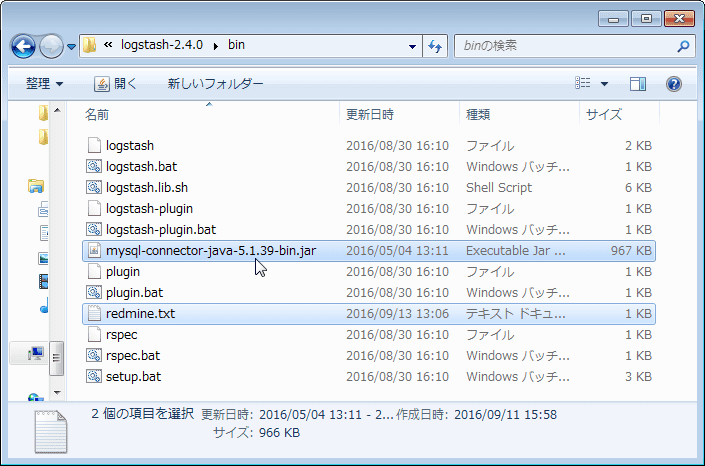Click the mysql-connector jar file icon

[x=94, y=251]
